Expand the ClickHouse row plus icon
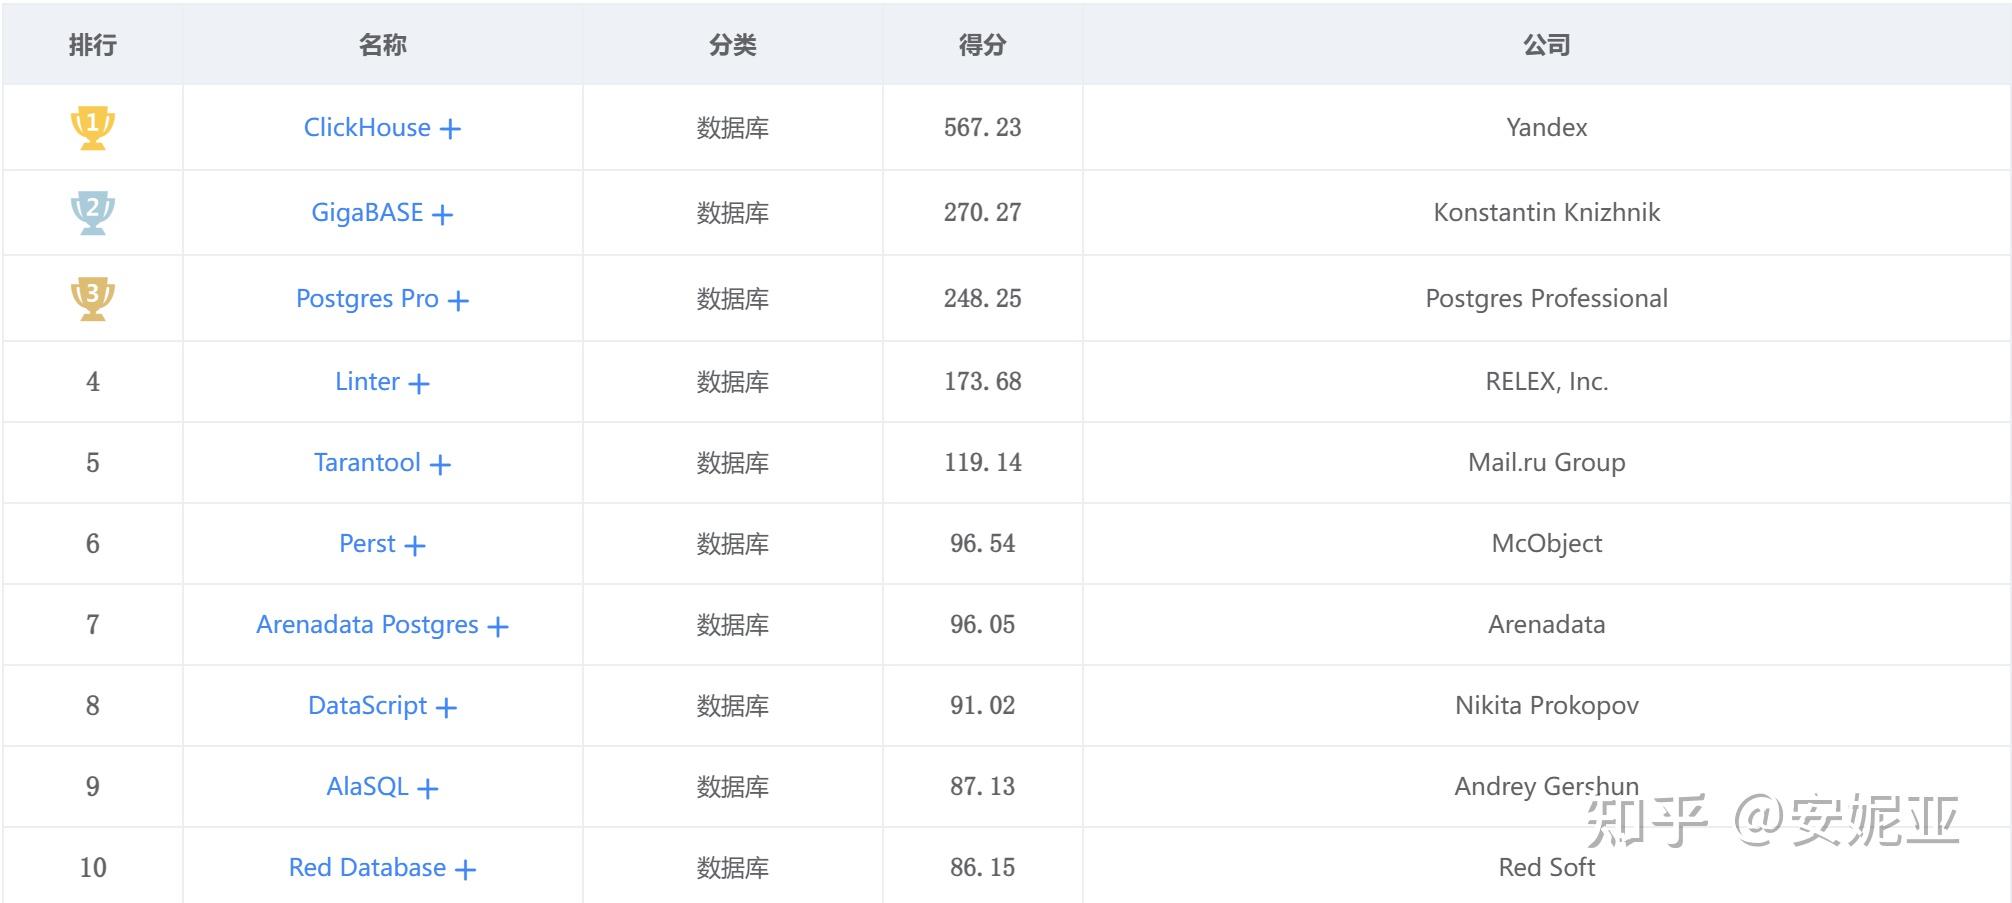 [x=451, y=129]
